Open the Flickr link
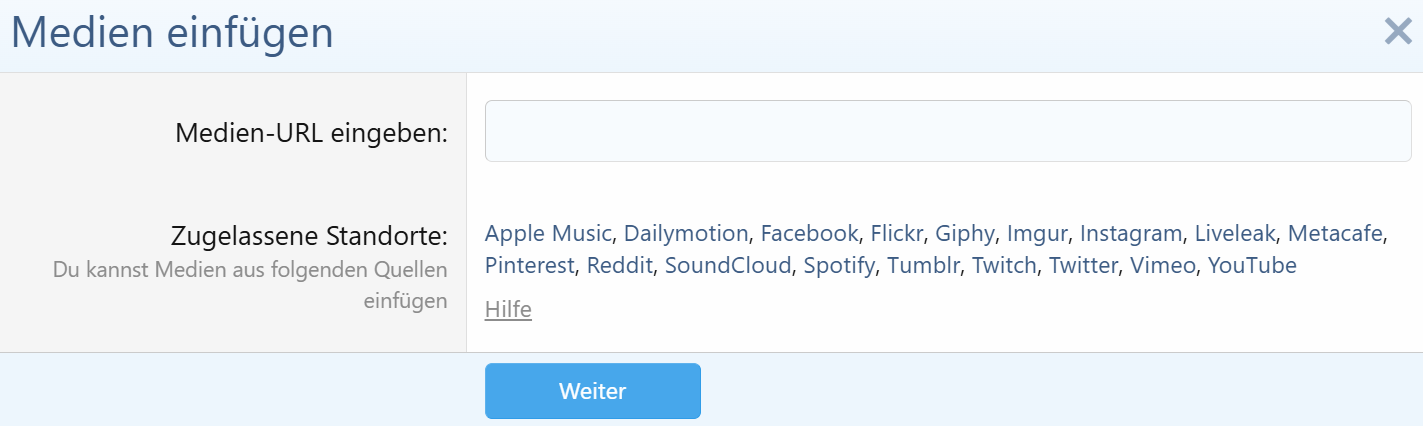 [896, 234]
